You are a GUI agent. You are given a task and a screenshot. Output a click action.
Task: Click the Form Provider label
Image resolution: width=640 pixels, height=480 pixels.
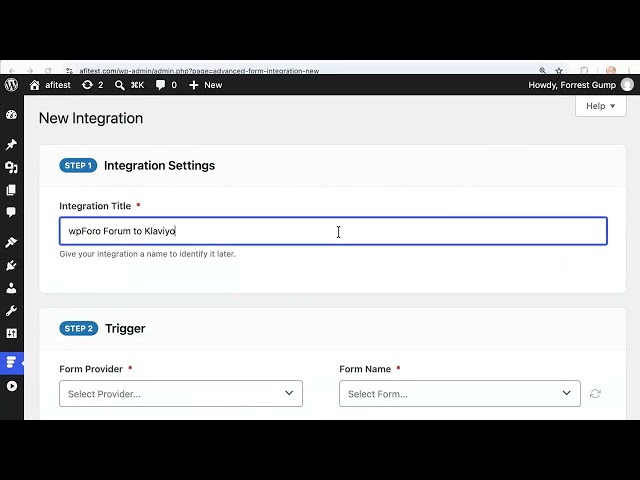click(91, 369)
